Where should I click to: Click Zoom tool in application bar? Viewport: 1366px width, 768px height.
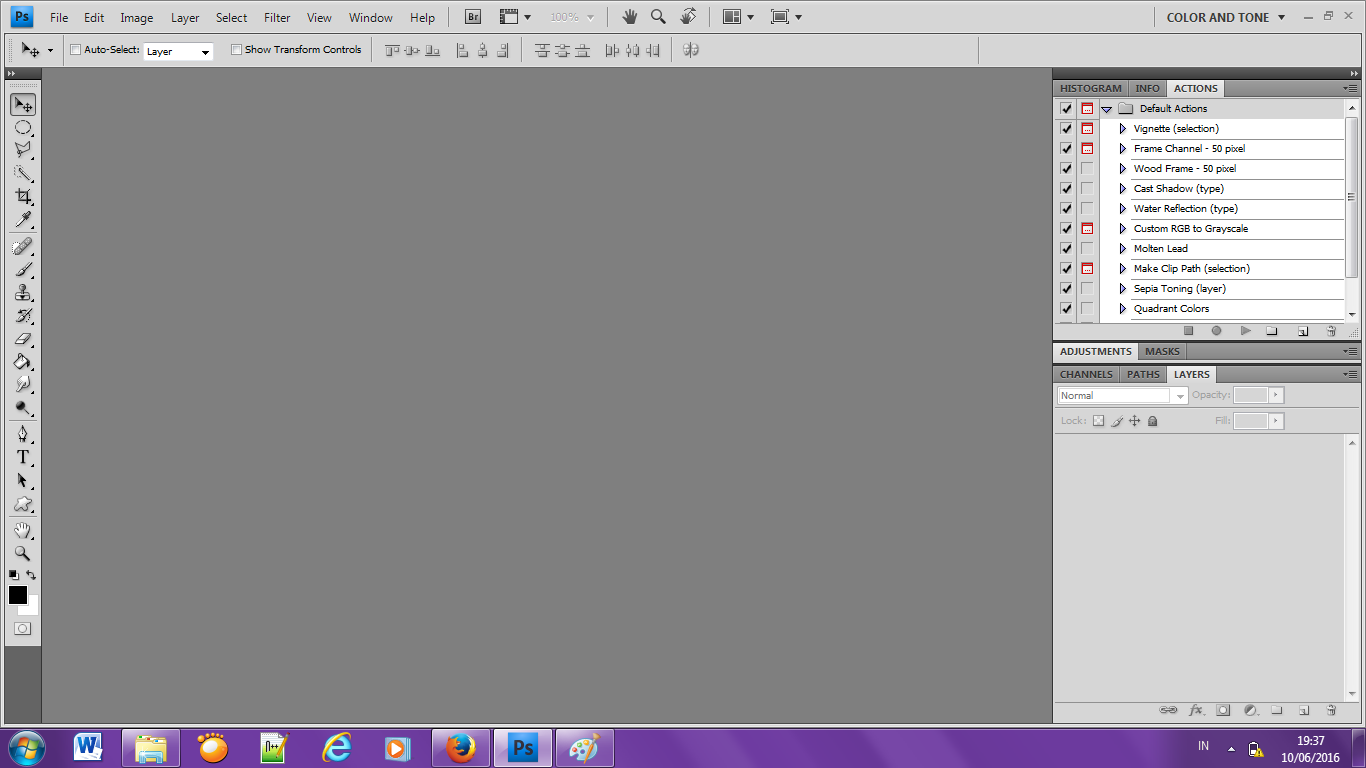pos(658,17)
